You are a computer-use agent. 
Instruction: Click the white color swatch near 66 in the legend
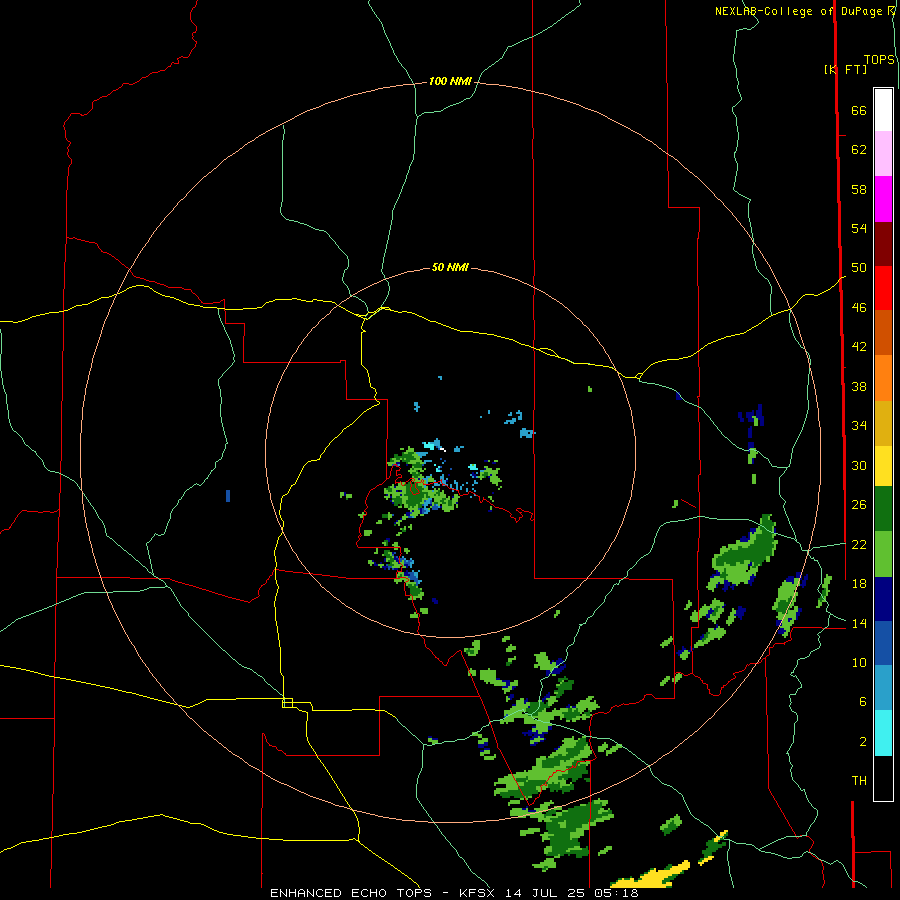[x=883, y=110]
